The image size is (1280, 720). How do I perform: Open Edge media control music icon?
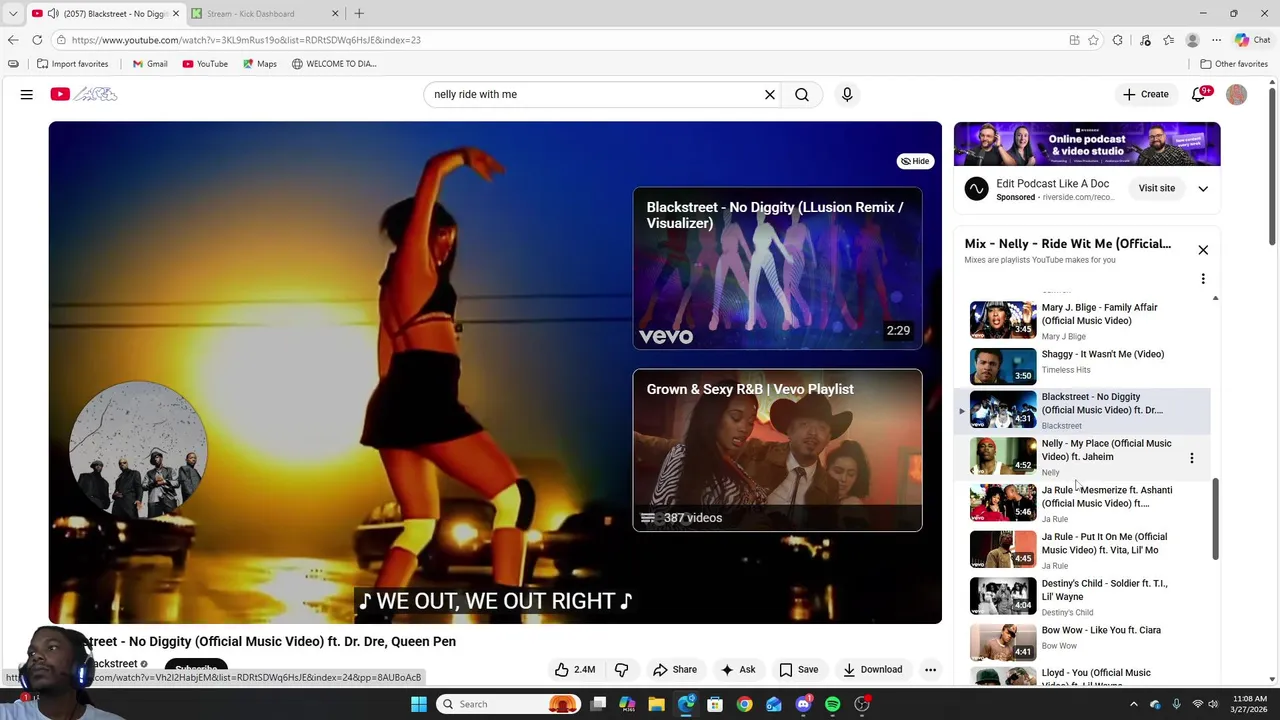coord(1145,40)
